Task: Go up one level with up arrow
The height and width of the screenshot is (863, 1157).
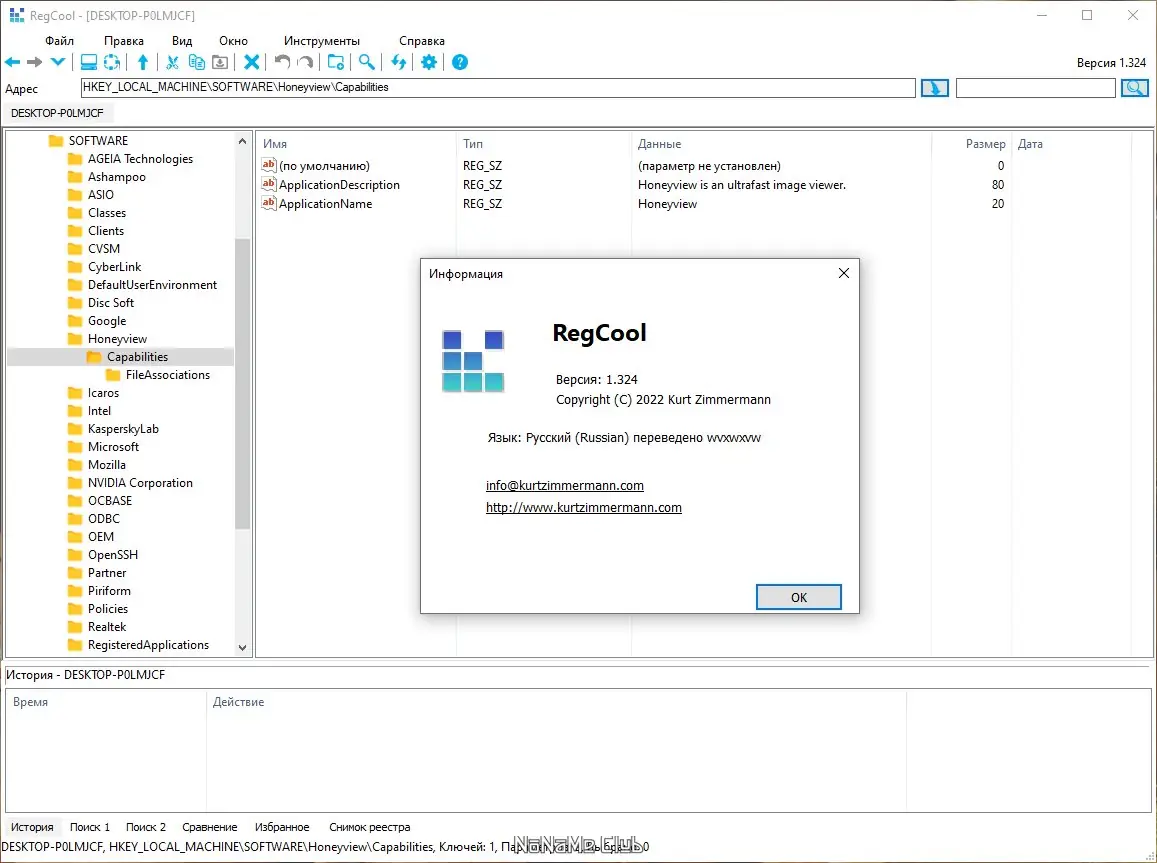Action: (143, 63)
